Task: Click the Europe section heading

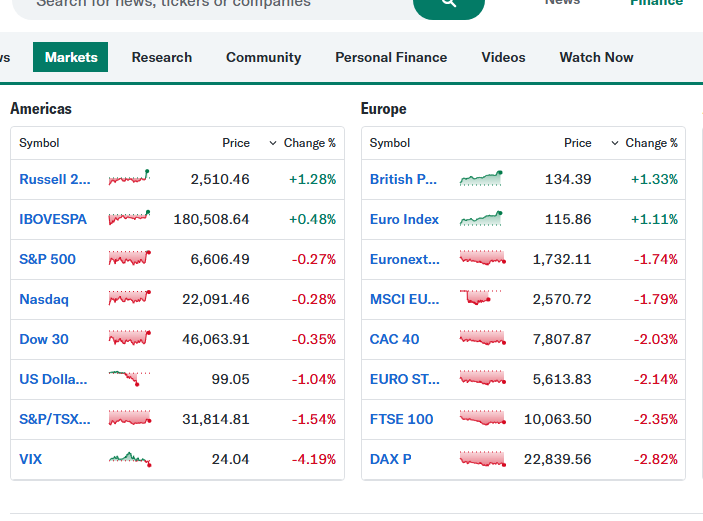Action: click(x=384, y=109)
